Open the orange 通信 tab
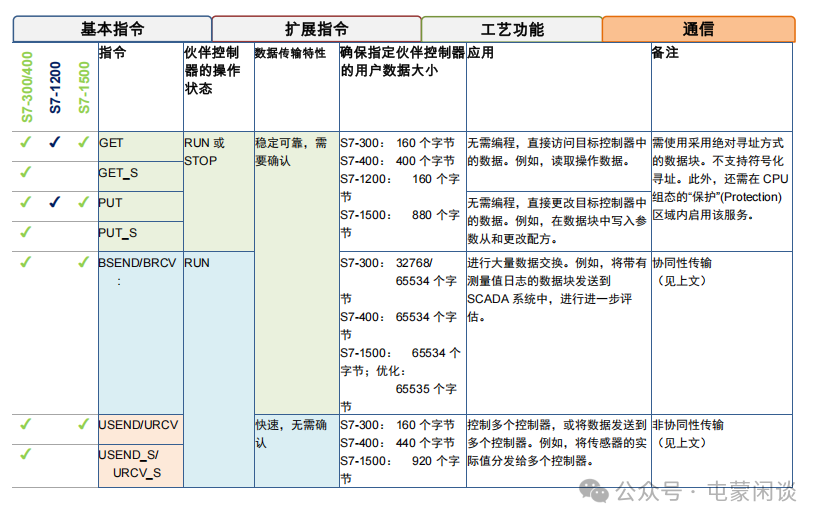The image size is (823, 524). [699, 29]
